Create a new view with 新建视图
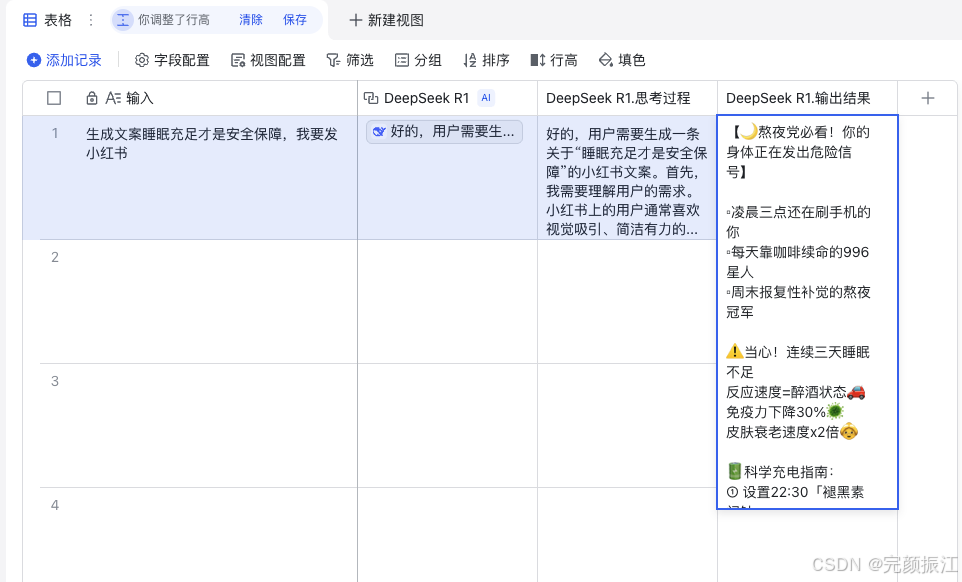The height and width of the screenshot is (582, 962). click(x=386, y=20)
